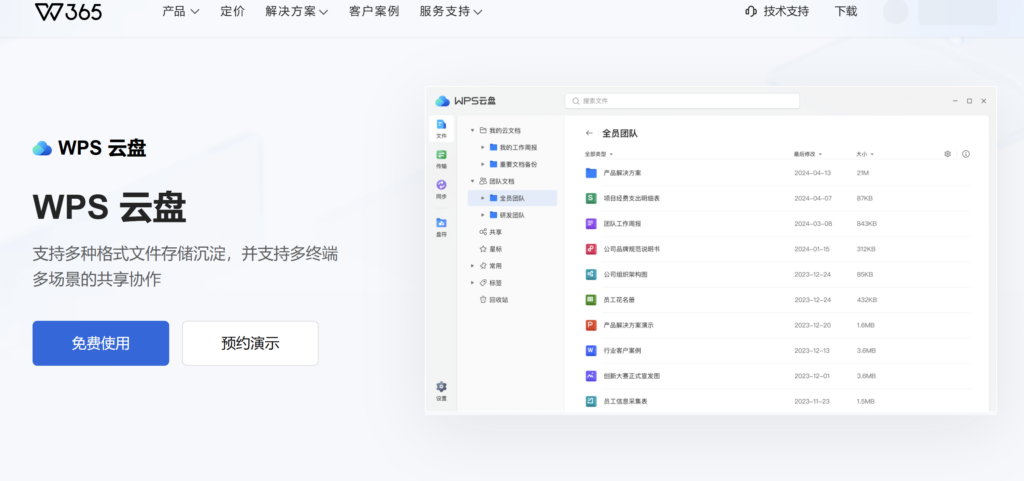The width and height of the screenshot is (1024, 481).
Task: Click the 公司组织架构图 file icon
Action: pos(591,274)
